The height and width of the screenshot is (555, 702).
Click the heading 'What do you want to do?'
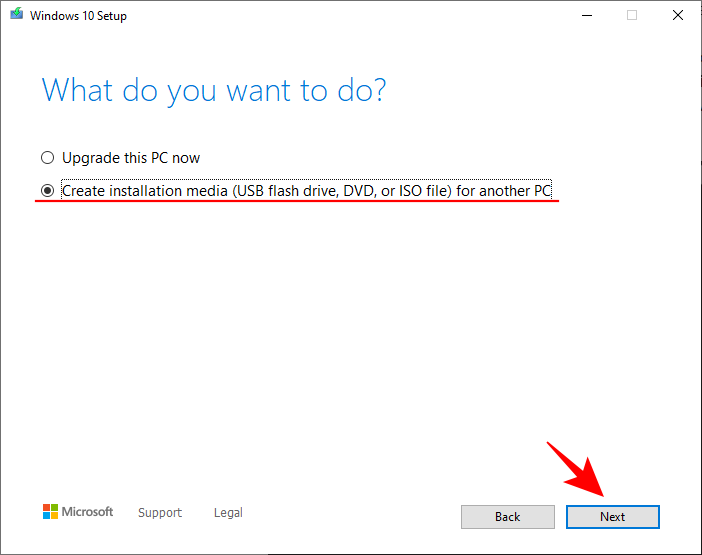(x=214, y=91)
